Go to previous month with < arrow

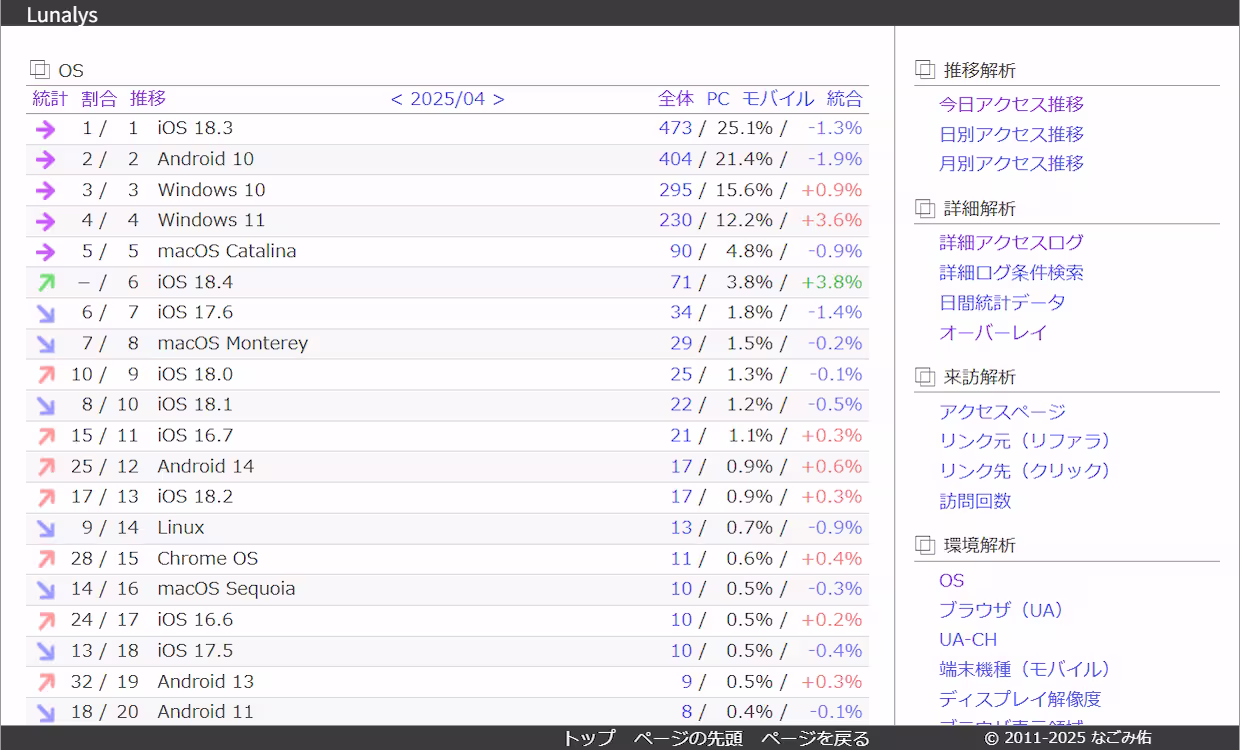pos(396,99)
